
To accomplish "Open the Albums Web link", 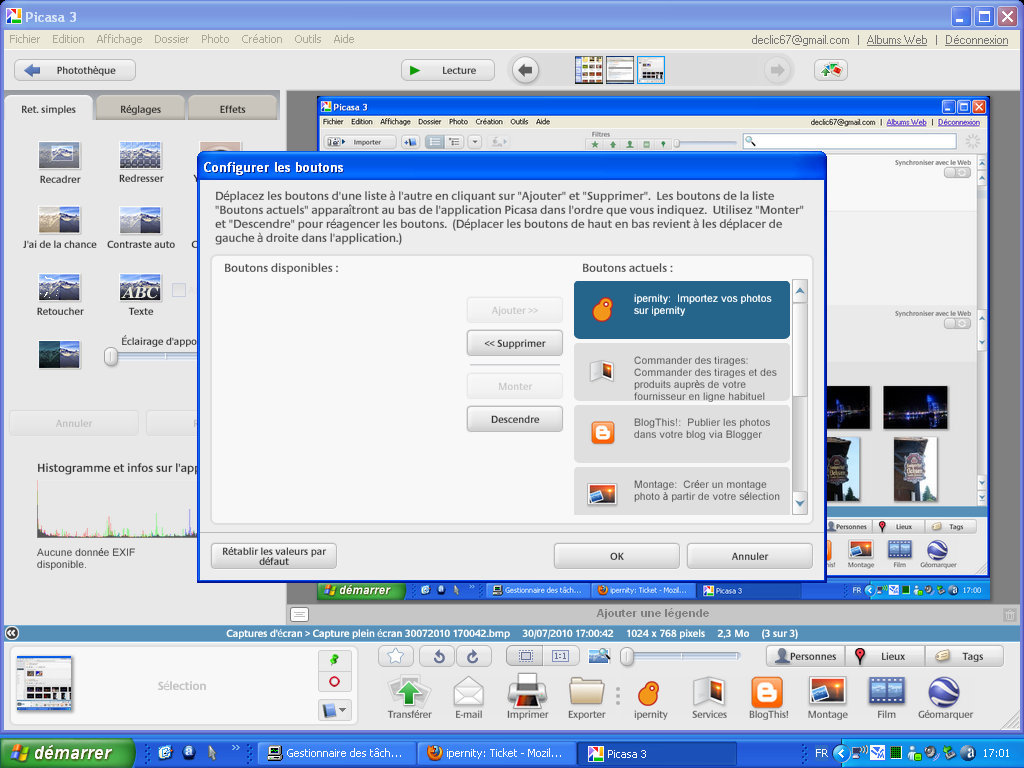I will point(897,40).
